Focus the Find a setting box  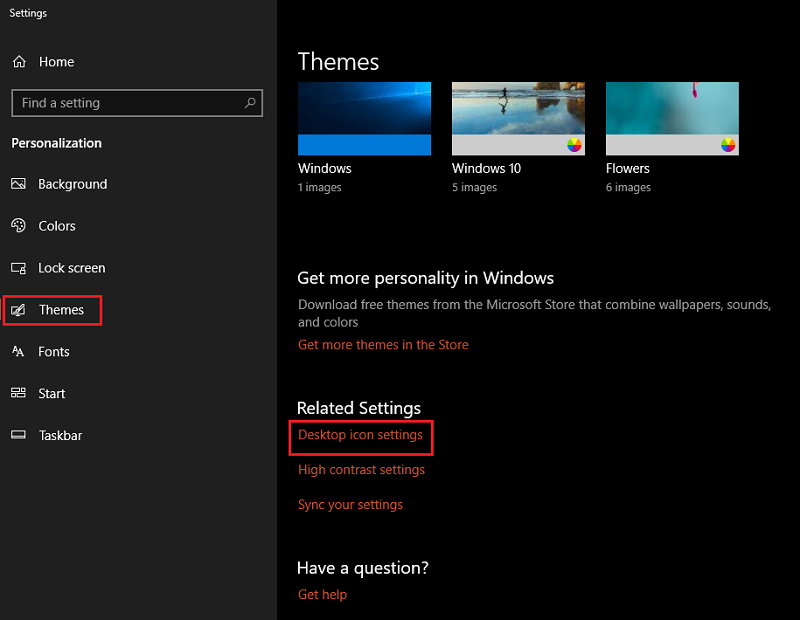click(137, 103)
